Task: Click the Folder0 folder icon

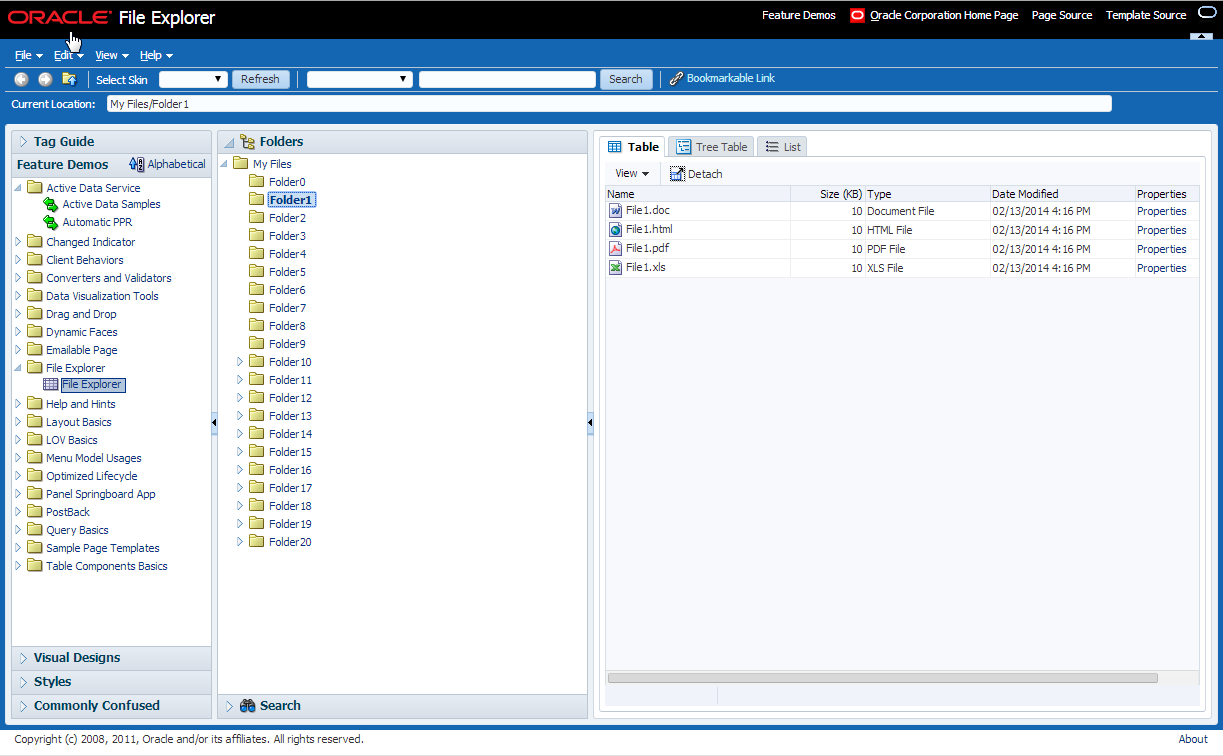Action: (x=257, y=182)
